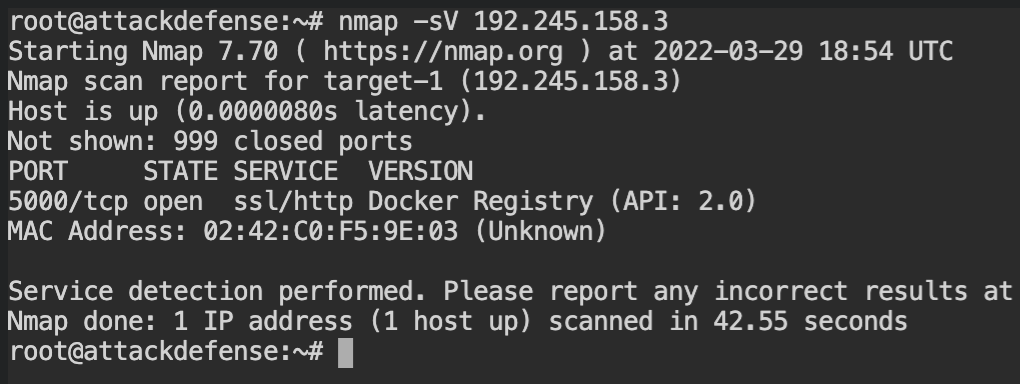Click the VERSION column header
The height and width of the screenshot is (384, 1020).
point(420,171)
